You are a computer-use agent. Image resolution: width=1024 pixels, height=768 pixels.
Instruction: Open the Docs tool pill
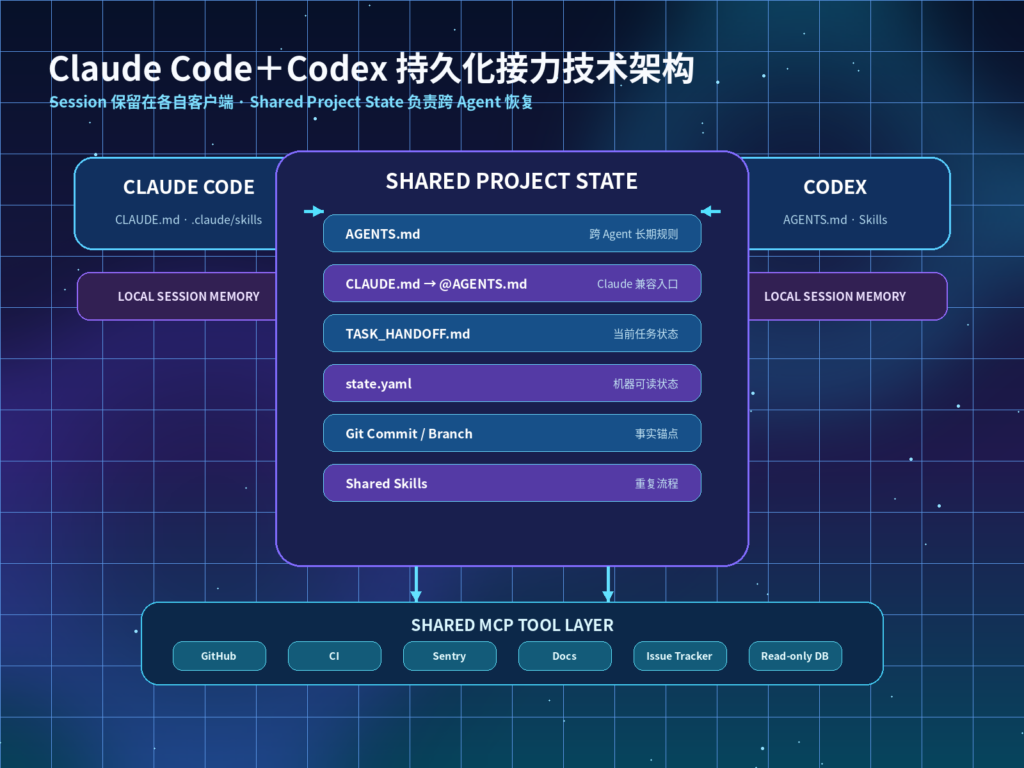[564, 656]
